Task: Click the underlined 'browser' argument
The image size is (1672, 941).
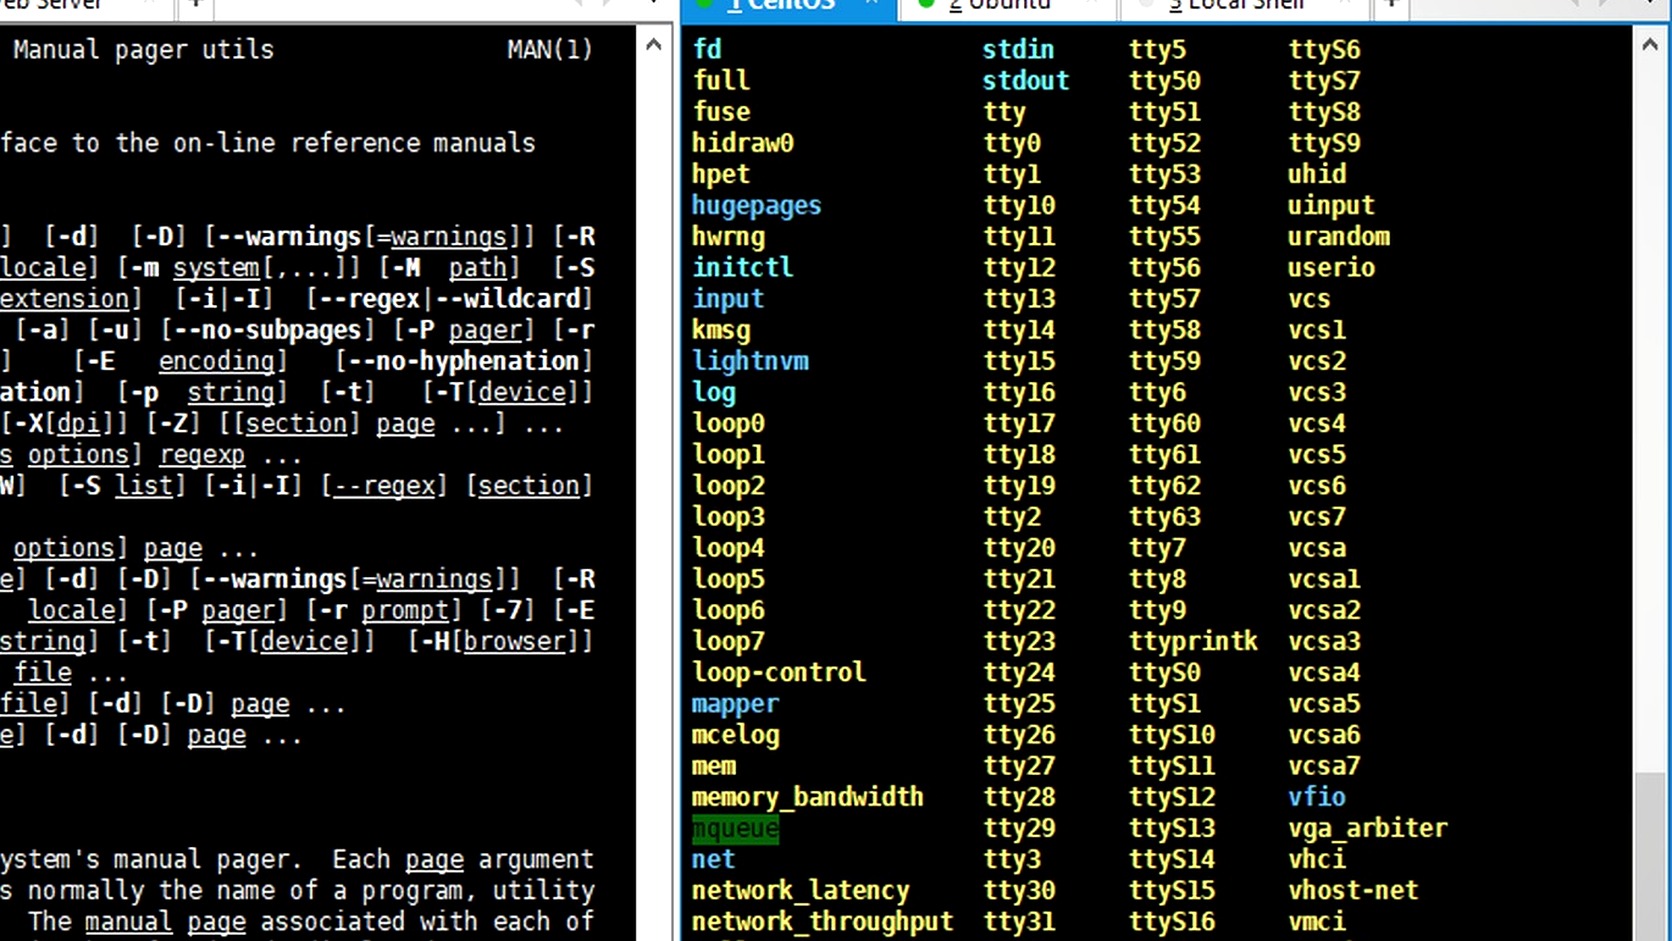Action: coord(515,642)
